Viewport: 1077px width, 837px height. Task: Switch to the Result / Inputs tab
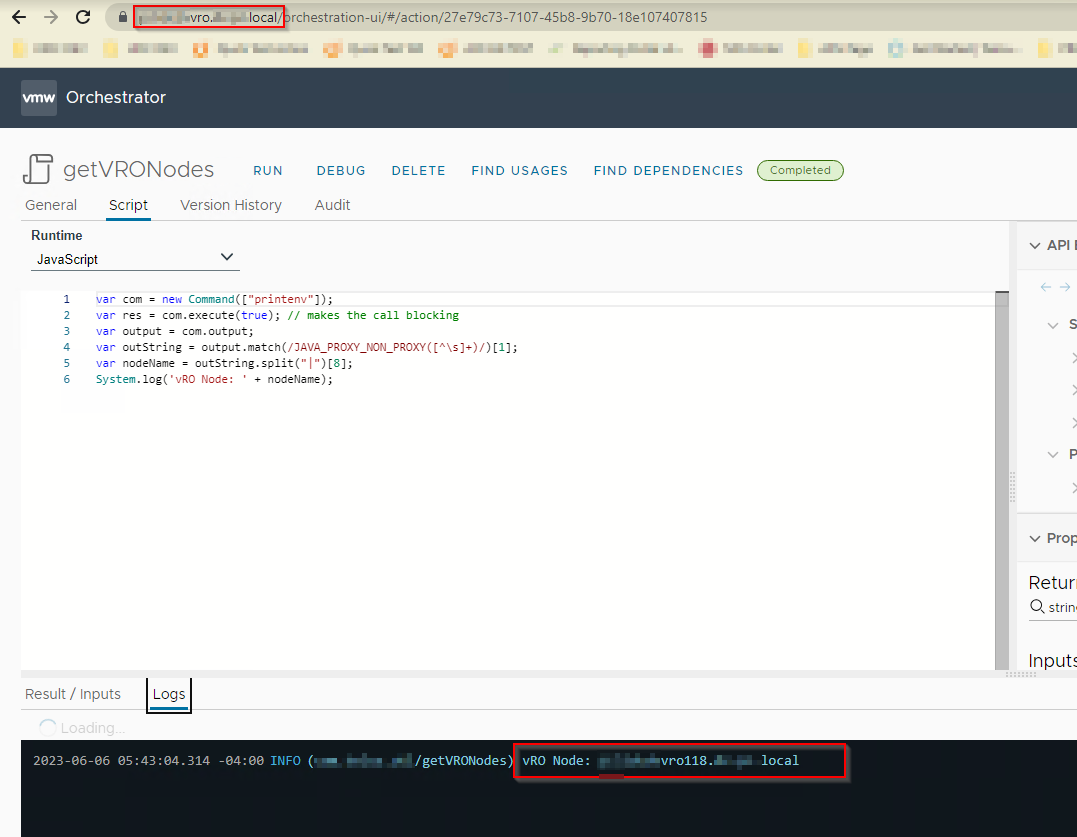pos(72,694)
